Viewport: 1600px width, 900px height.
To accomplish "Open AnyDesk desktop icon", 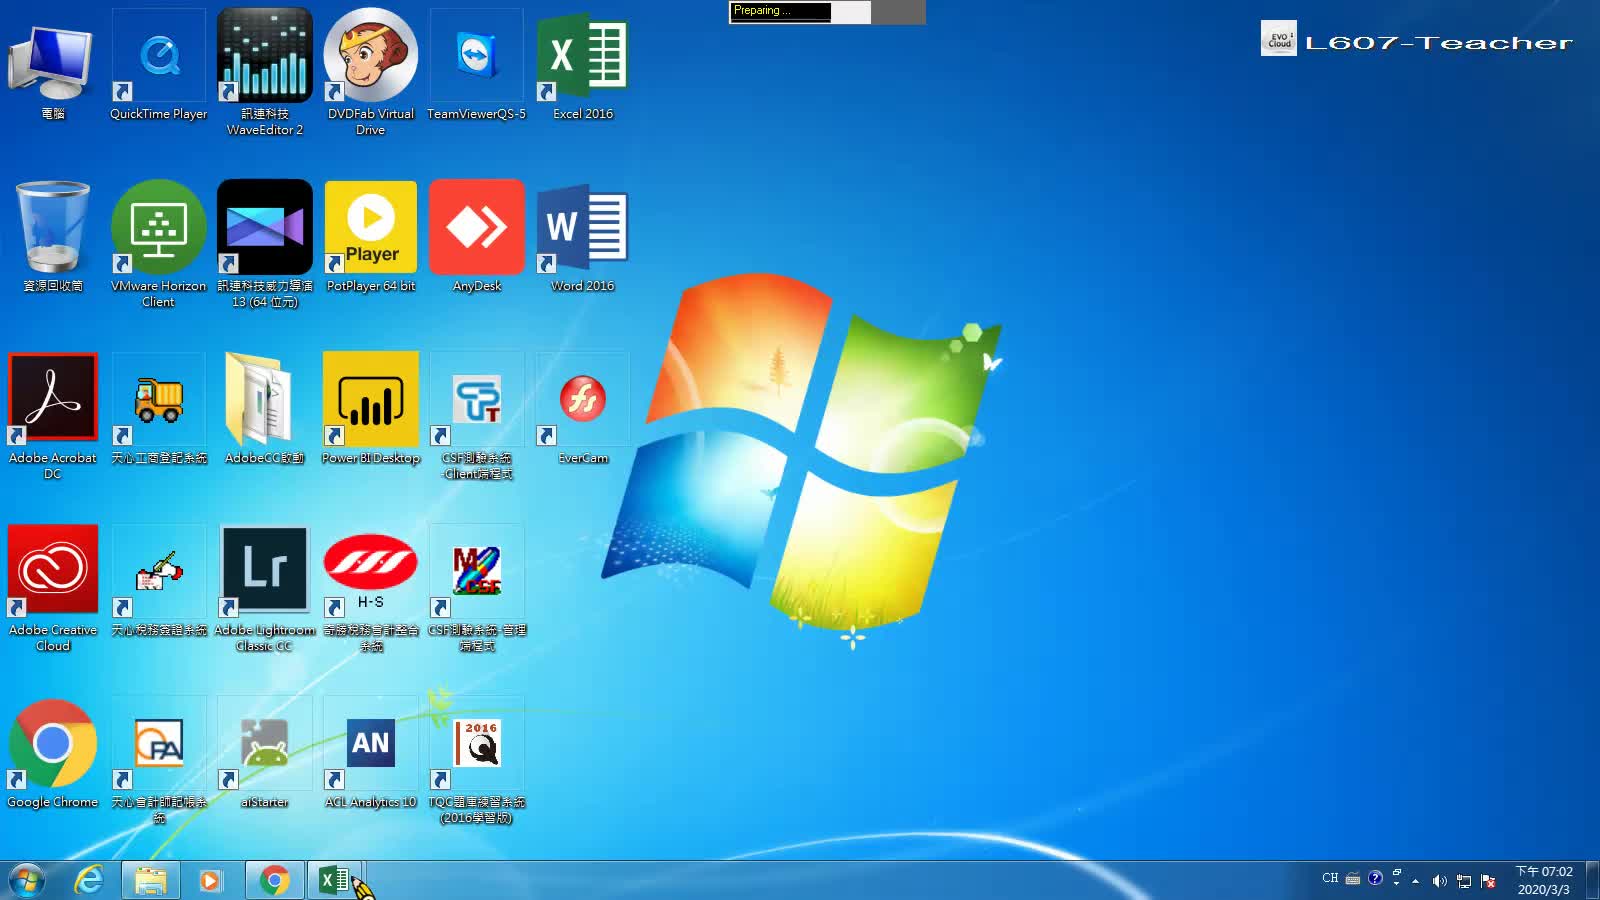I will tap(477, 237).
